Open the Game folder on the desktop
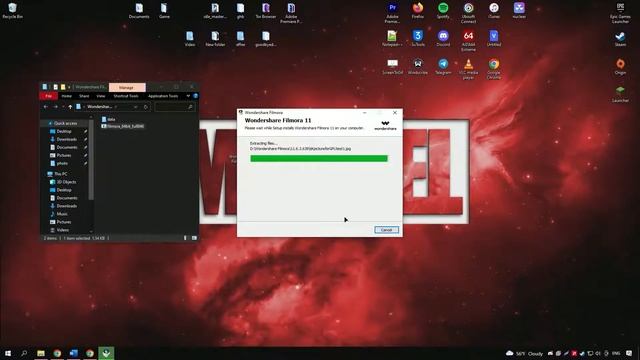This screenshot has width=640, height=360. point(164,11)
